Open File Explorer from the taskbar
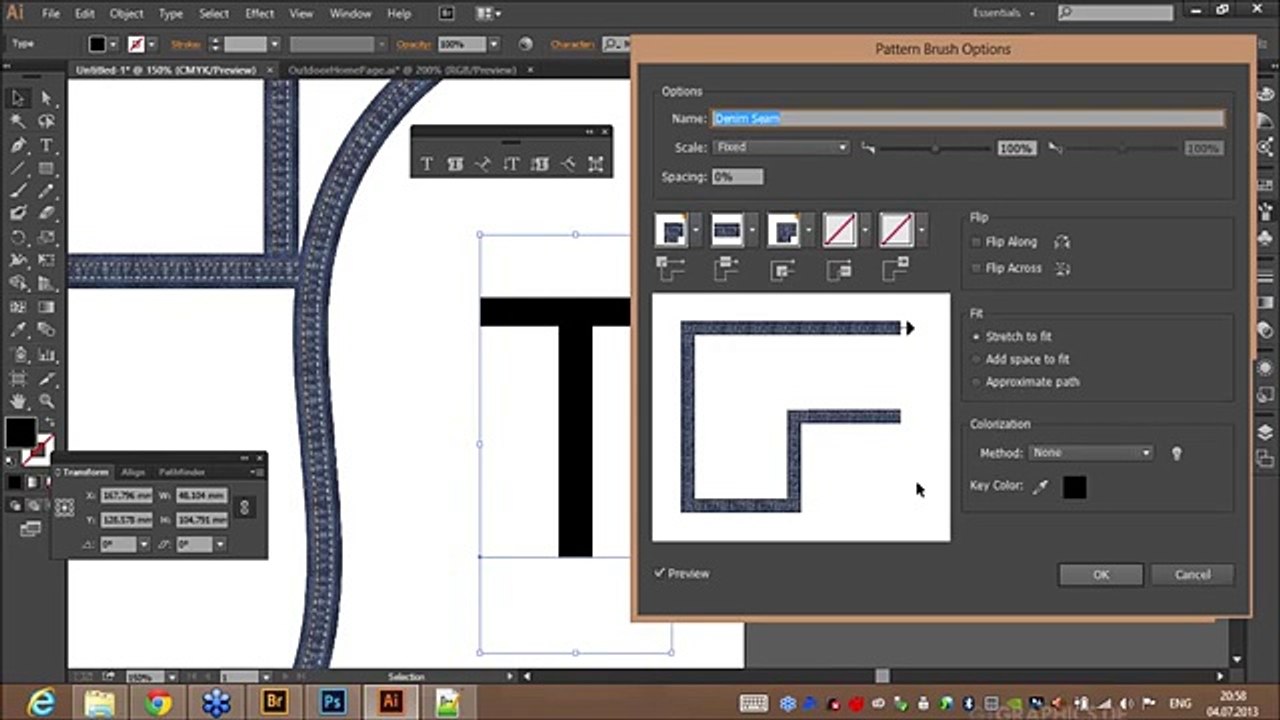 [99, 702]
